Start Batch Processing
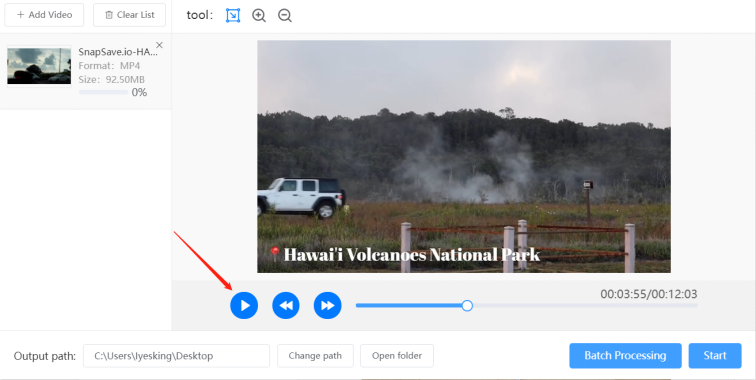 (625, 356)
